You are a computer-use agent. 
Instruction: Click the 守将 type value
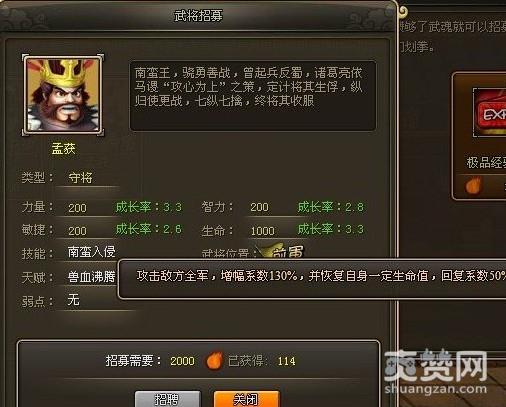80,178
